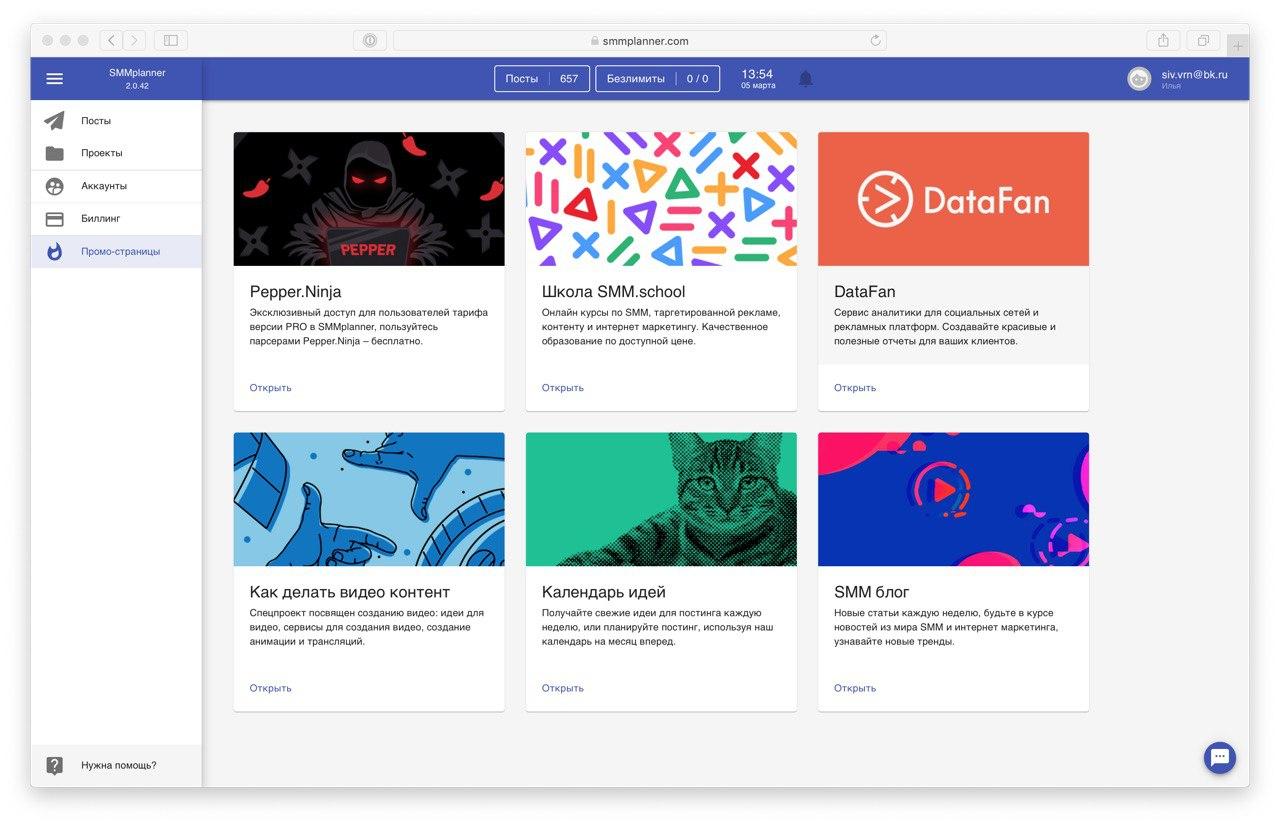Screen dimensions: 1280x825
Task: Click the Календарь идей card title
Action: coord(603,592)
